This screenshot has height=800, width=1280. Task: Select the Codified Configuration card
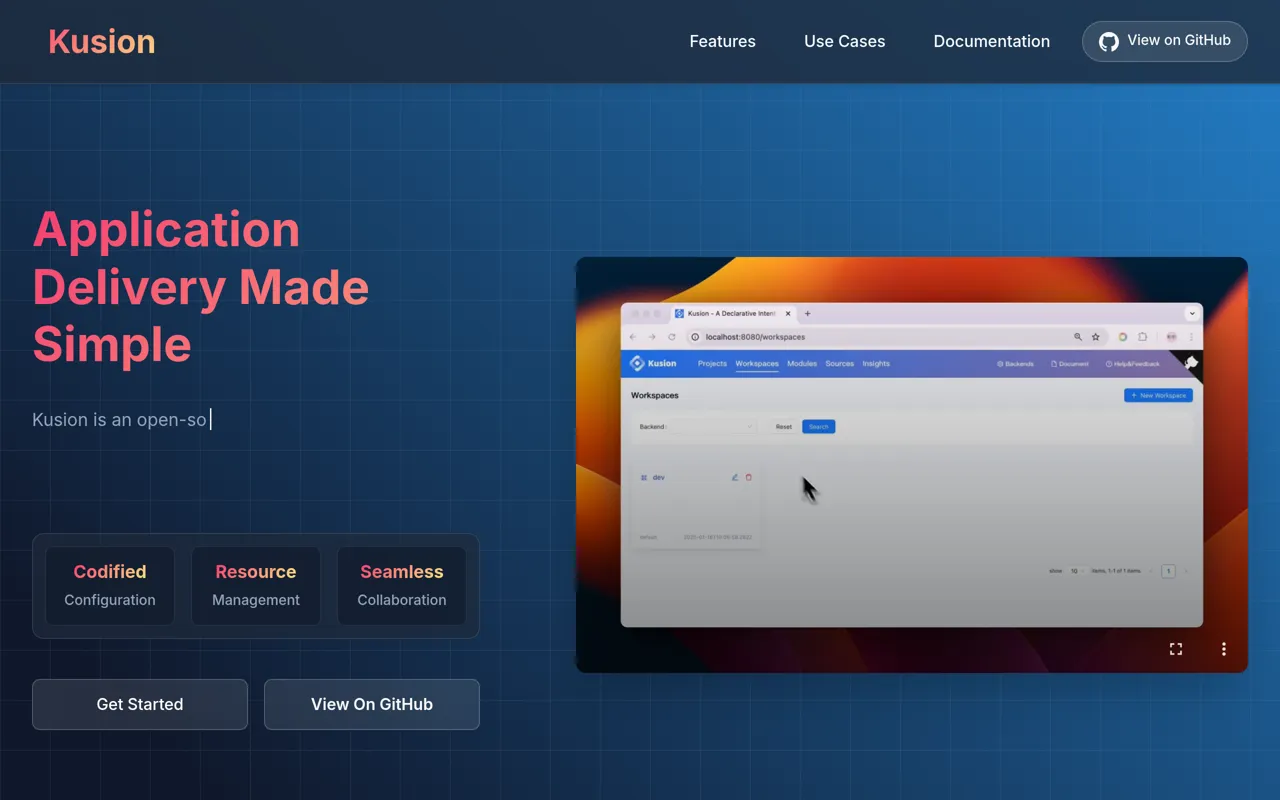(x=110, y=586)
